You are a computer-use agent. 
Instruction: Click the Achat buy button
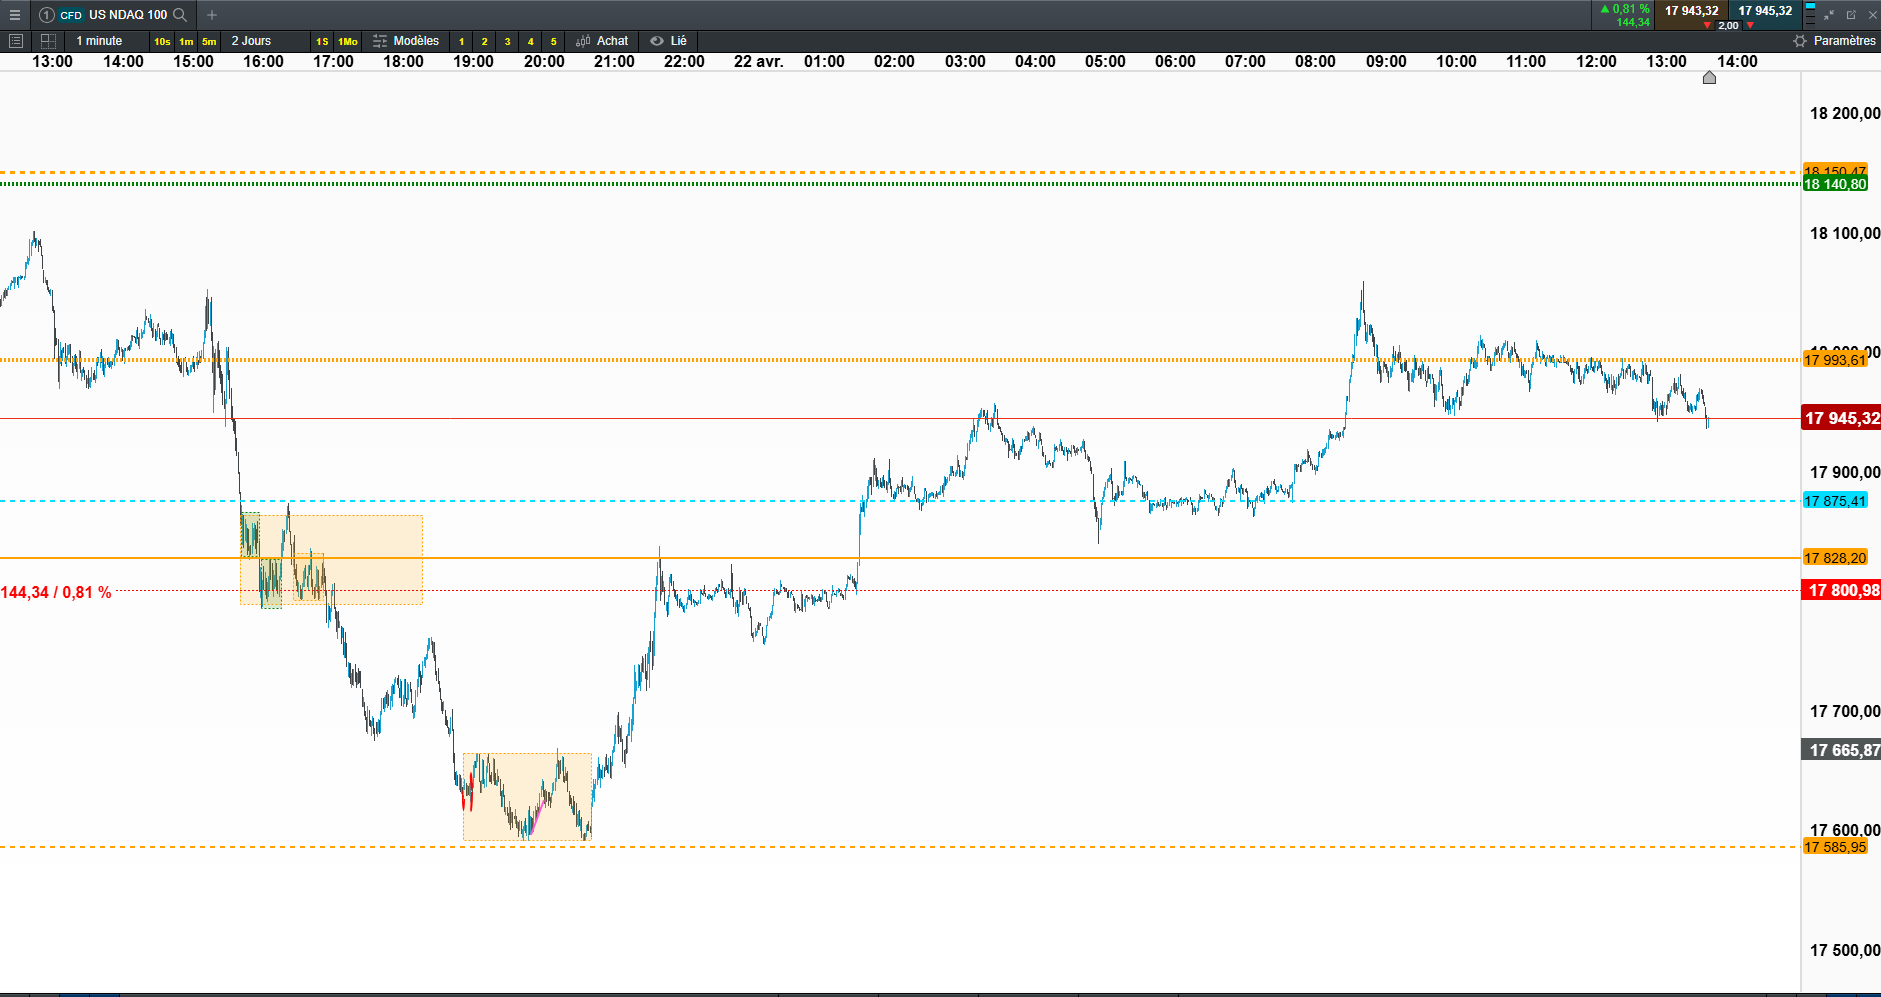click(x=602, y=41)
